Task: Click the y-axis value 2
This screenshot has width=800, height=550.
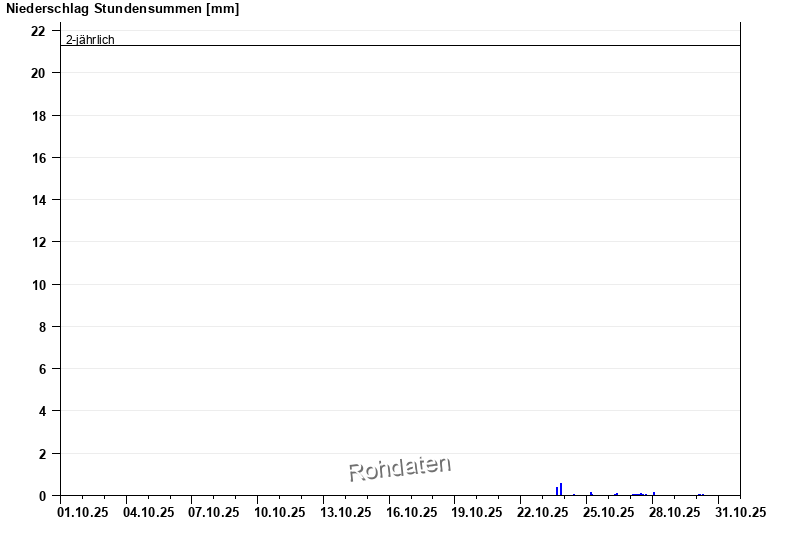Action: coord(42,454)
